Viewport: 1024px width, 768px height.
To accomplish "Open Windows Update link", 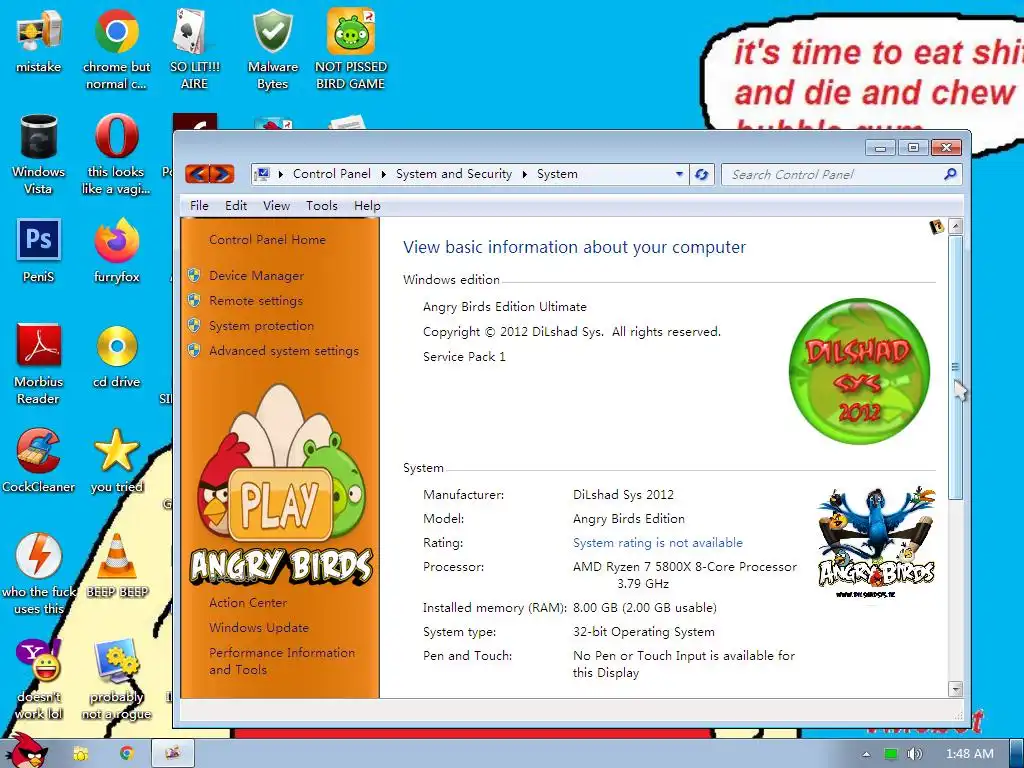I will [x=259, y=628].
